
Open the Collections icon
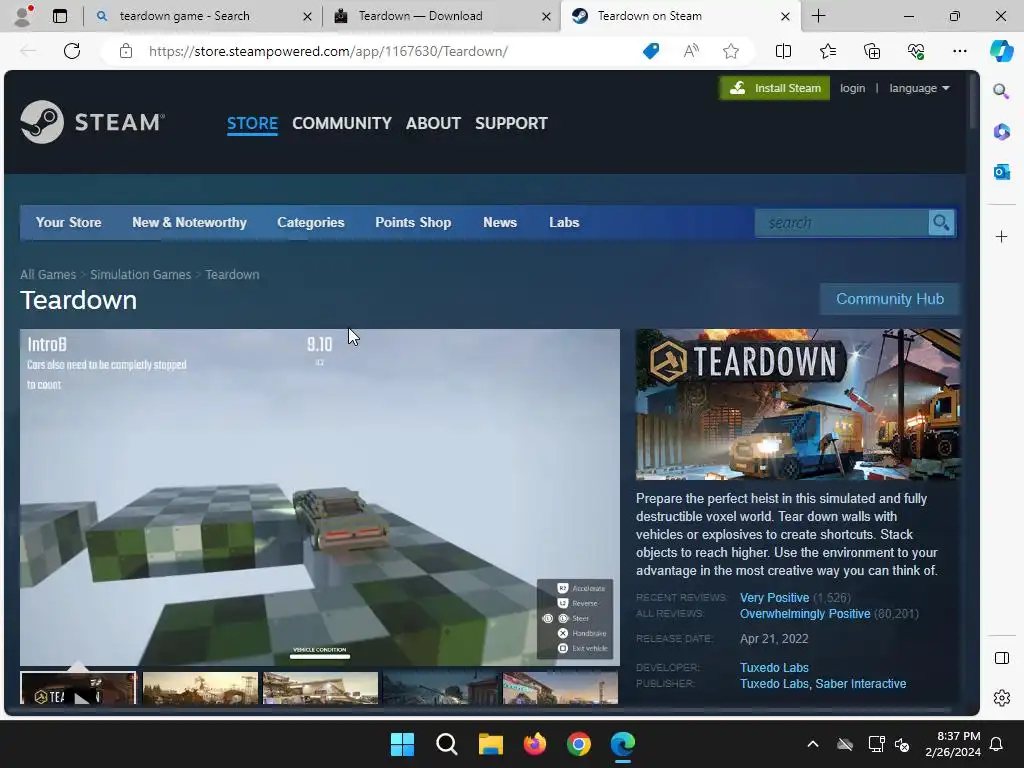[872, 51]
